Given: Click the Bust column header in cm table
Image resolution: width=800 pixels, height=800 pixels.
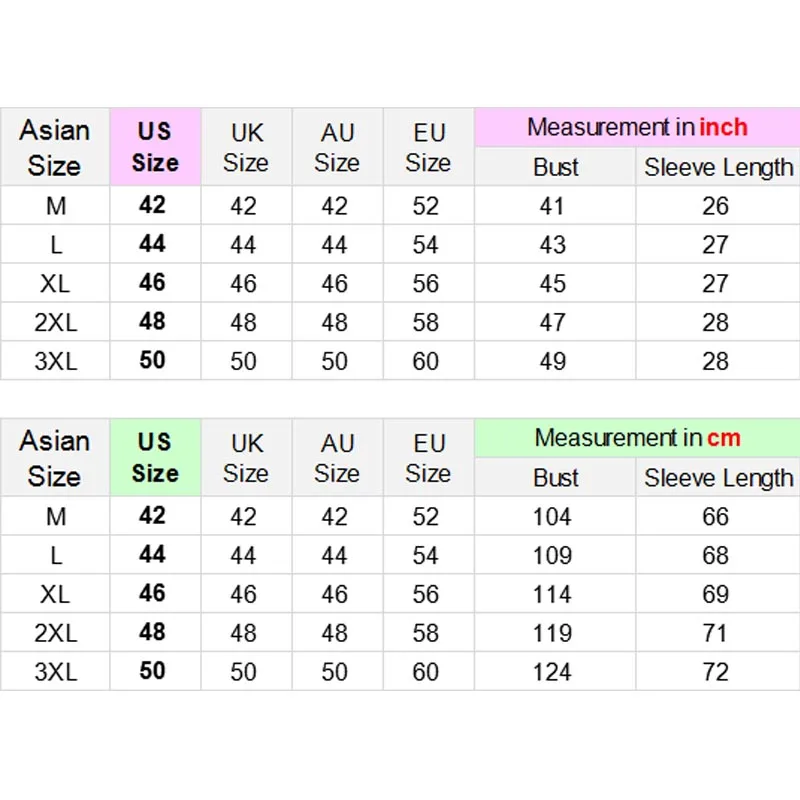Looking at the screenshot, I should 556,478.
